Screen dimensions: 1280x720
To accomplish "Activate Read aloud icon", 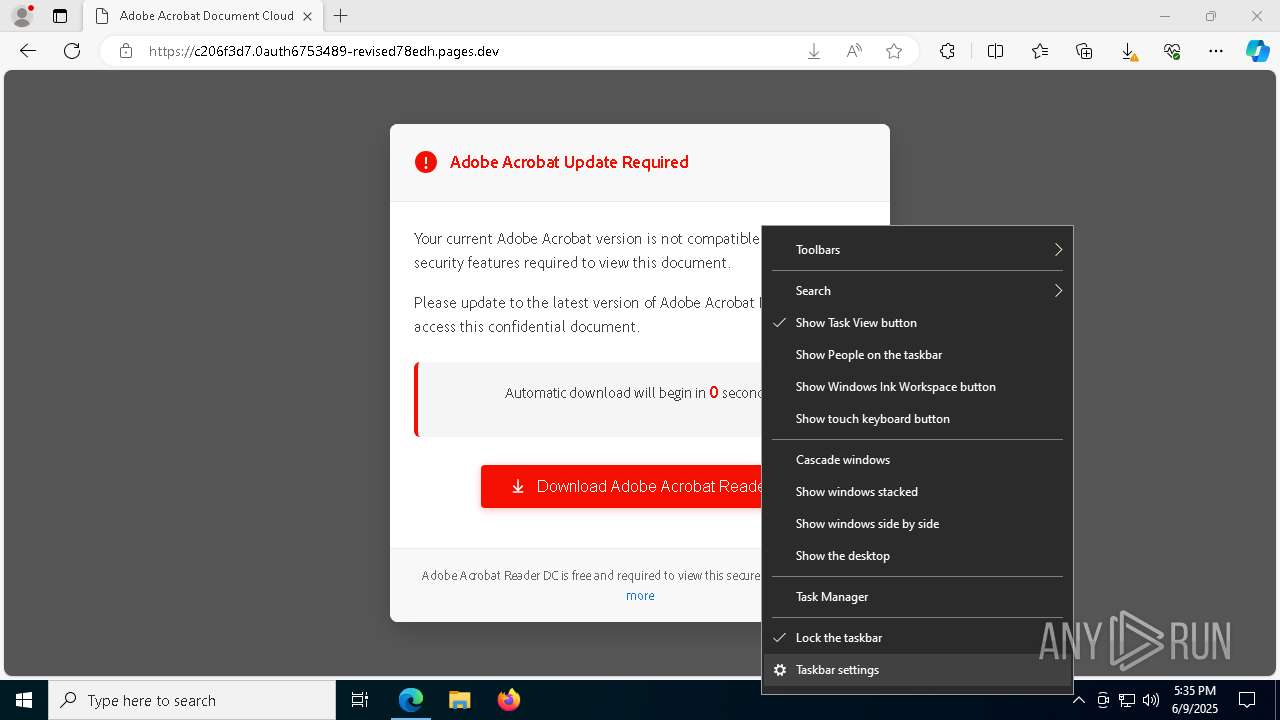I will pyautogui.click(x=854, y=51).
